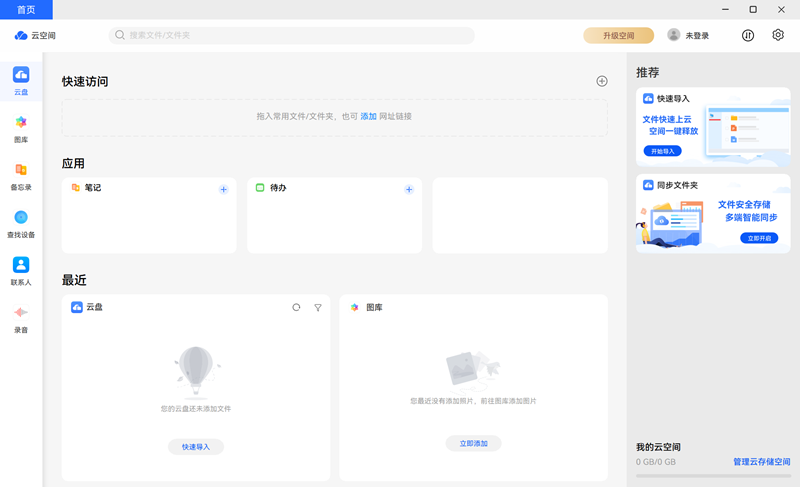Open the filter icon in 云盘 card
The height and width of the screenshot is (487, 800).
318,308
